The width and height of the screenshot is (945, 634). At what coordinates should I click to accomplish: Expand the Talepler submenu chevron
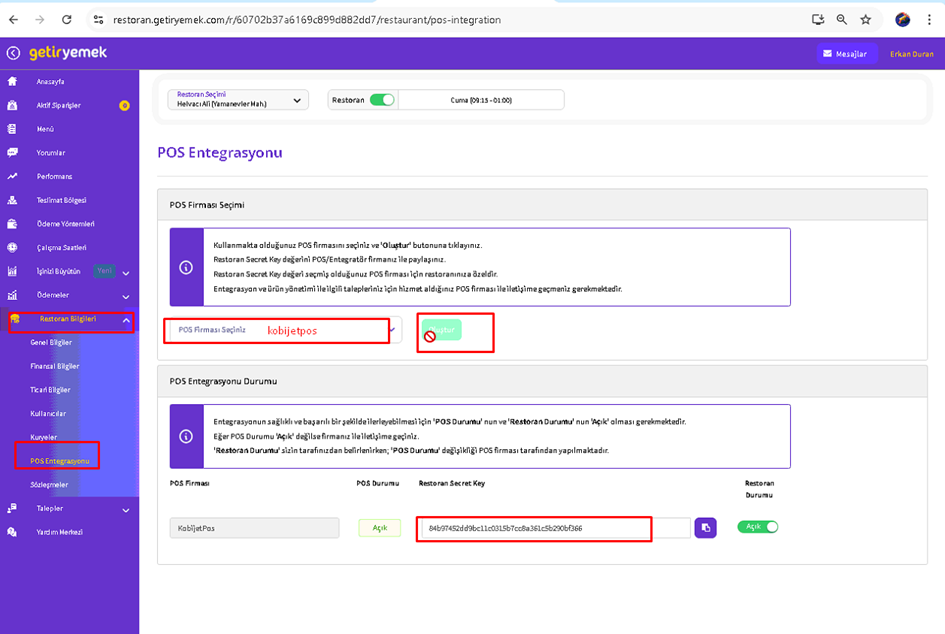[x=126, y=510]
